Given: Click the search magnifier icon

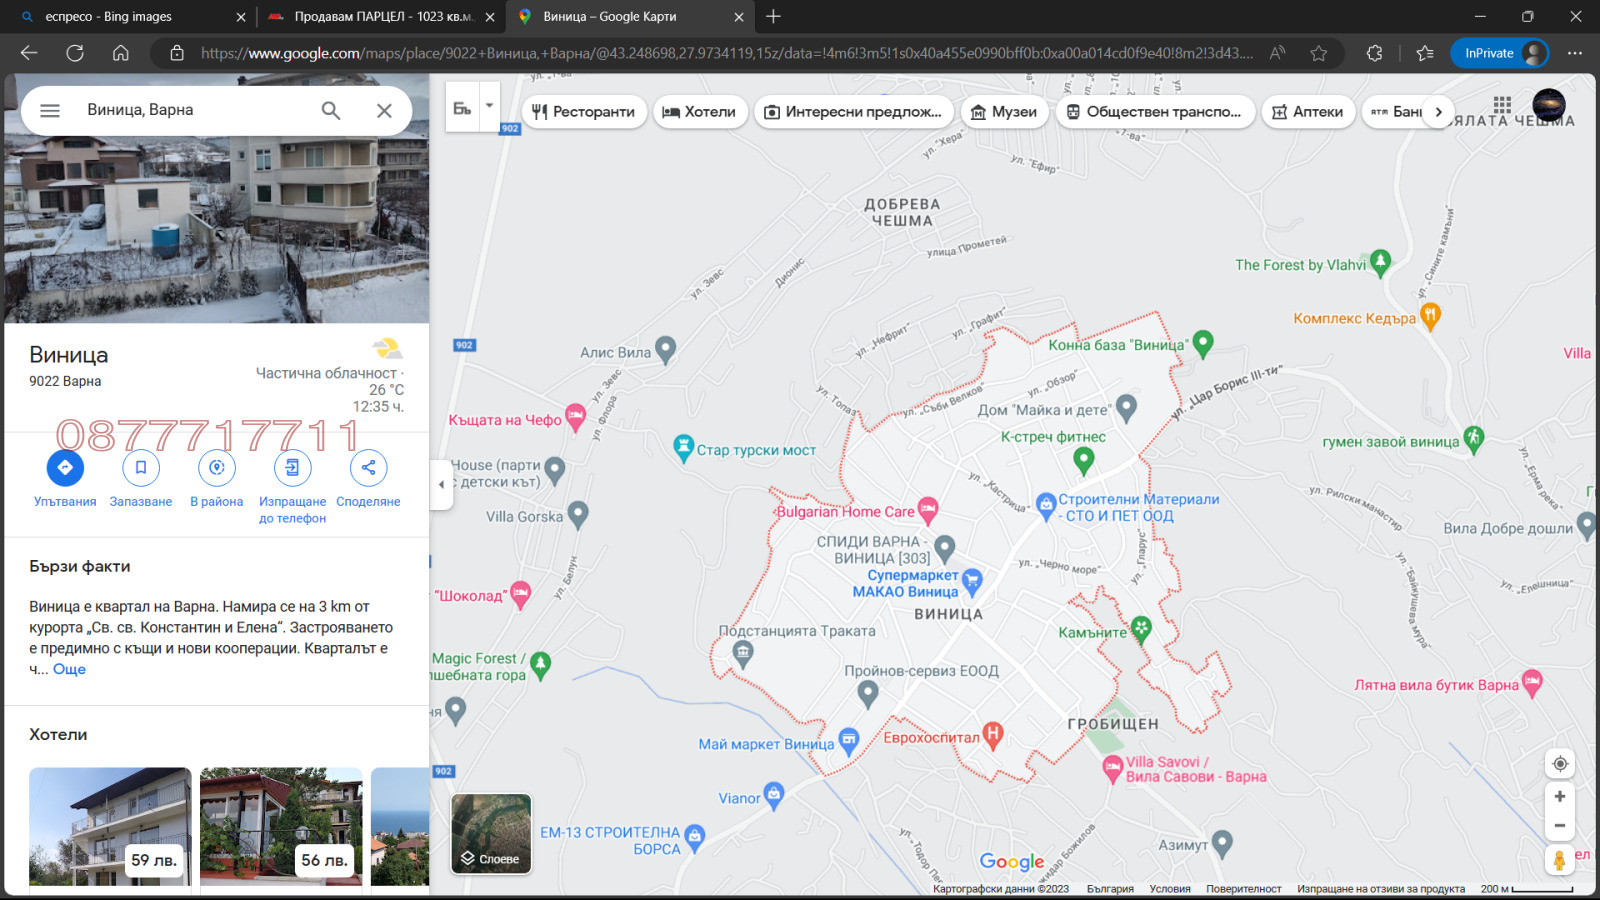Looking at the screenshot, I should (x=331, y=110).
